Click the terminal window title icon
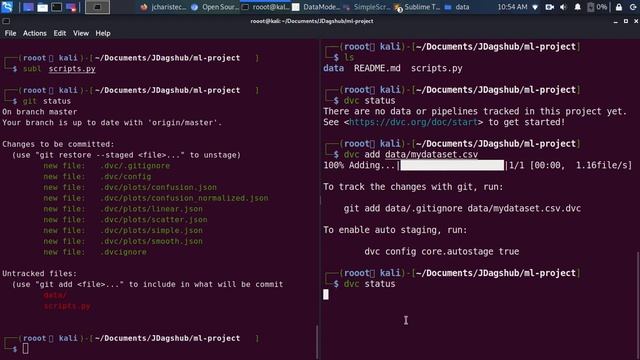The width and height of the screenshot is (640, 360). [x=6, y=21]
